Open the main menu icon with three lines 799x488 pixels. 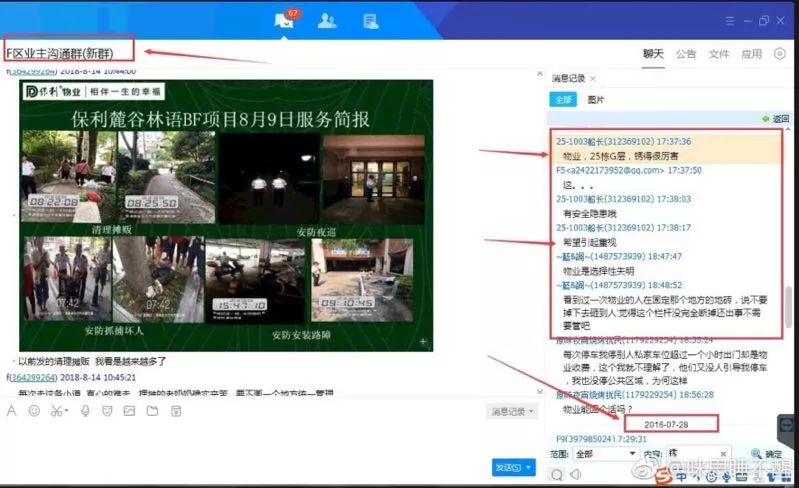730,21
